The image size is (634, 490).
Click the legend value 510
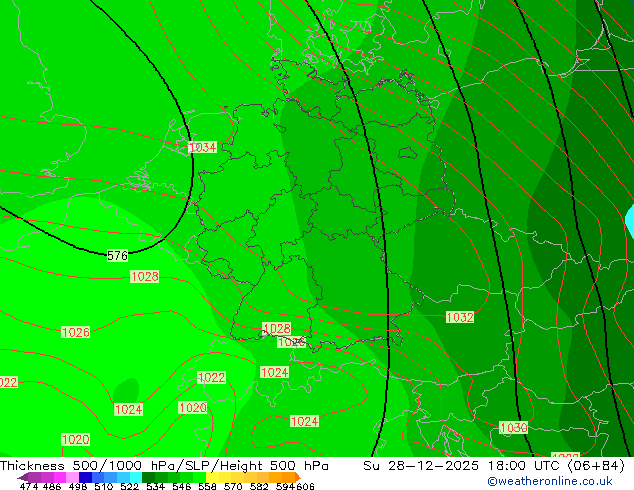104,486
